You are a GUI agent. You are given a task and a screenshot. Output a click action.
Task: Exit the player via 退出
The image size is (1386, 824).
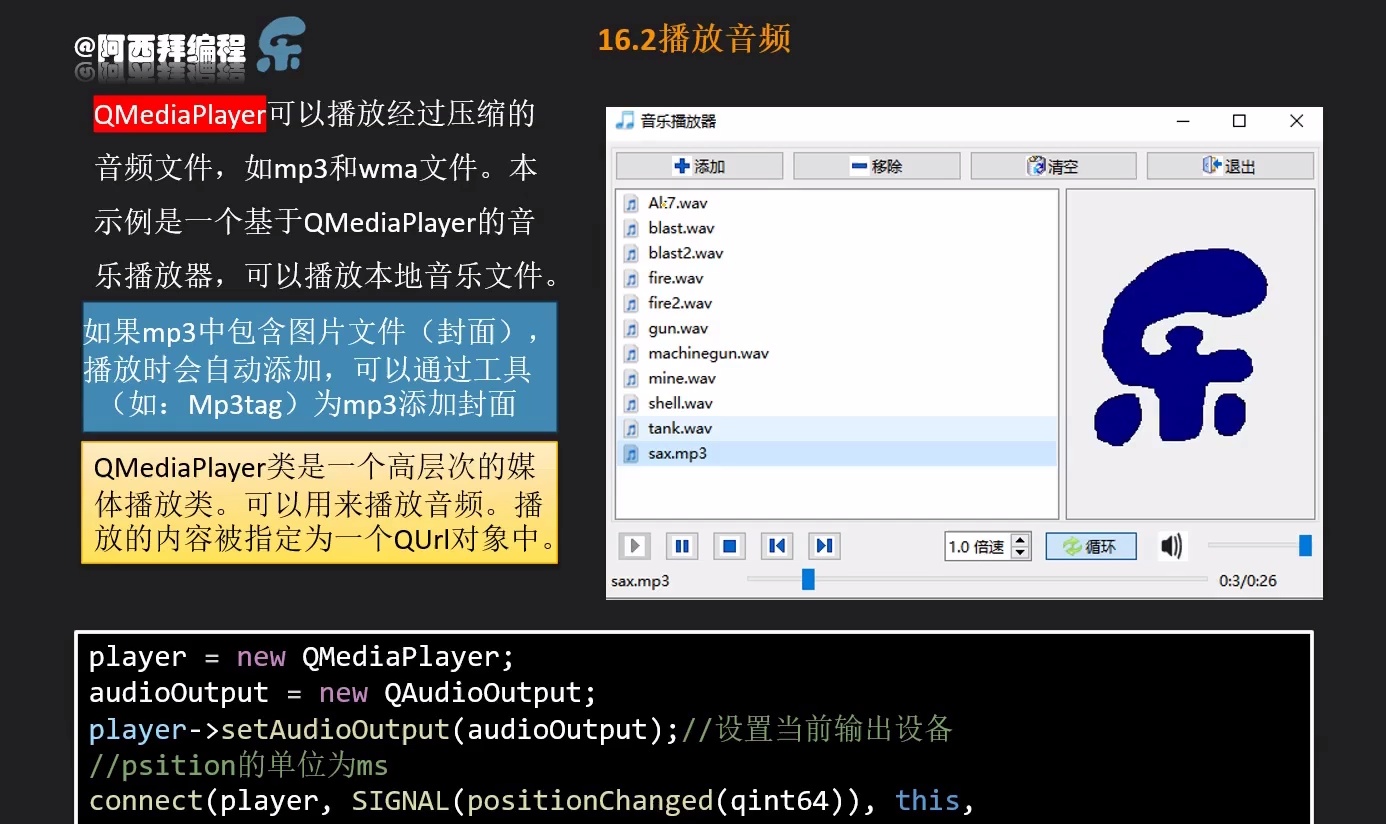pyautogui.click(x=1230, y=165)
